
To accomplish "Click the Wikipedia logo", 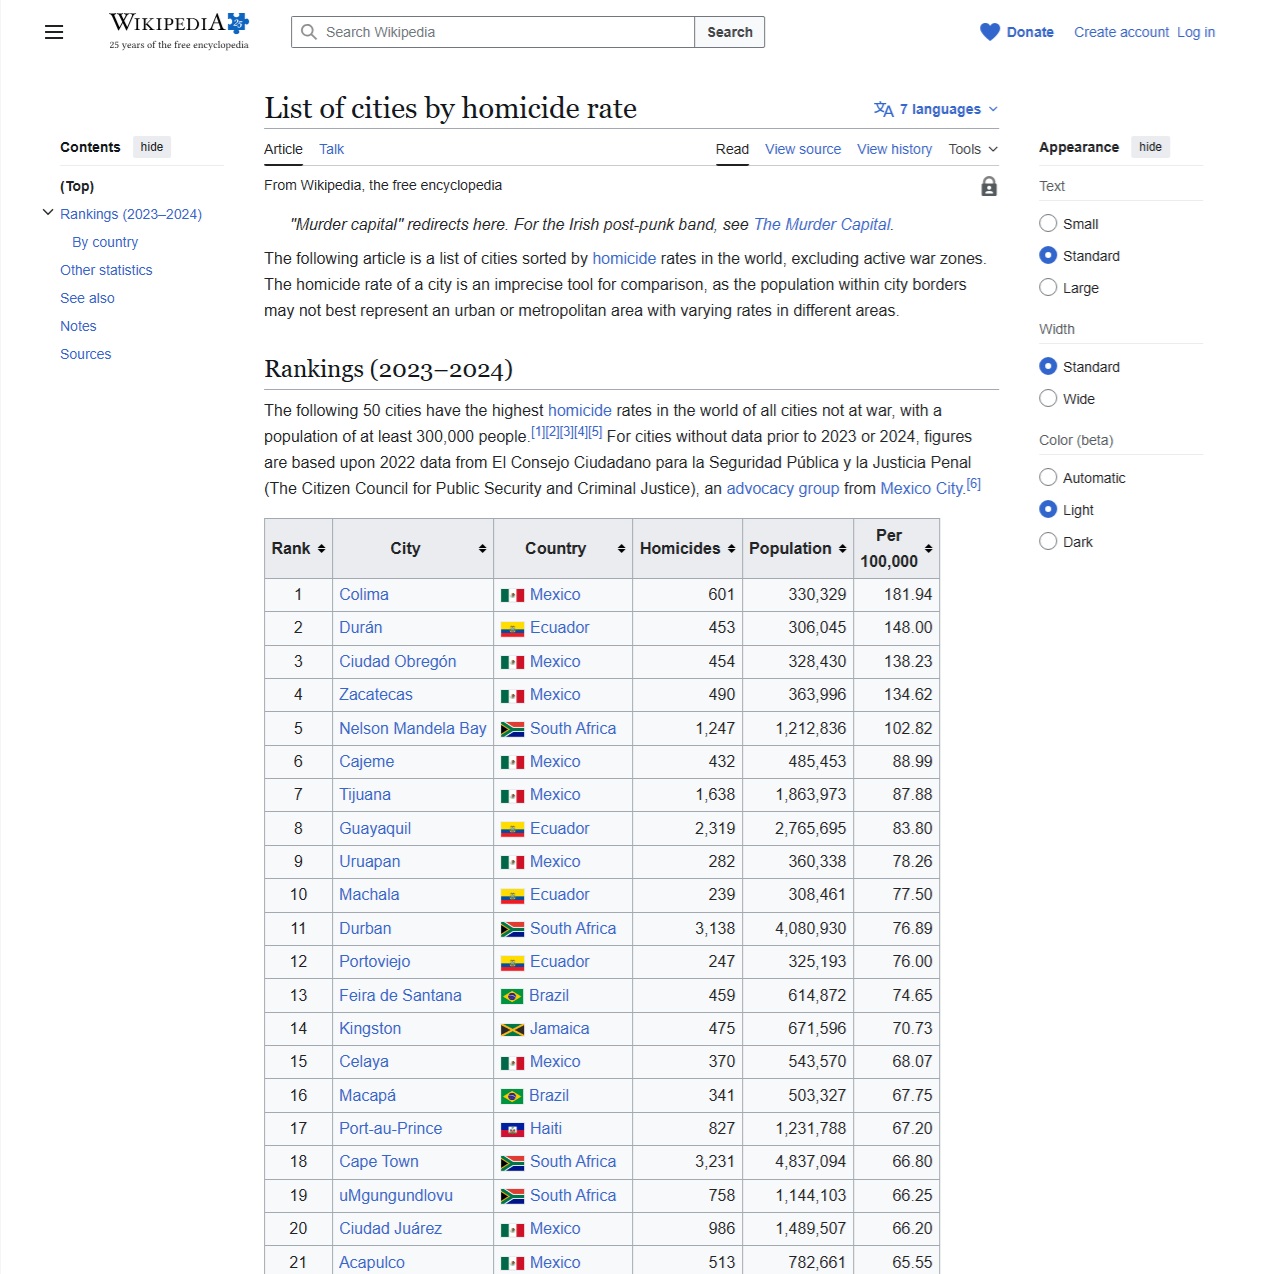I will pyautogui.click(x=179, y=31).
